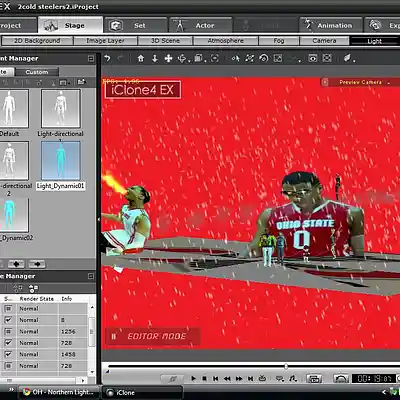Open the Camera section
The height and width of the screenshot is (400, 400).
[x=324, y=41]
